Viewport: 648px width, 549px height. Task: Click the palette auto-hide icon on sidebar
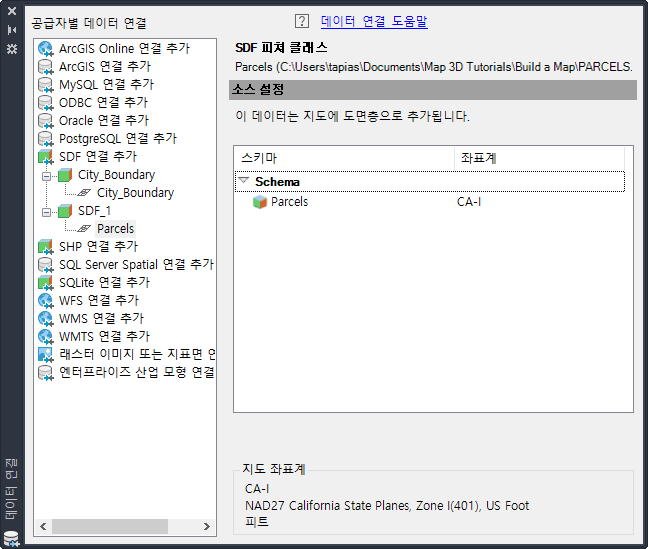tap(12, 30)
